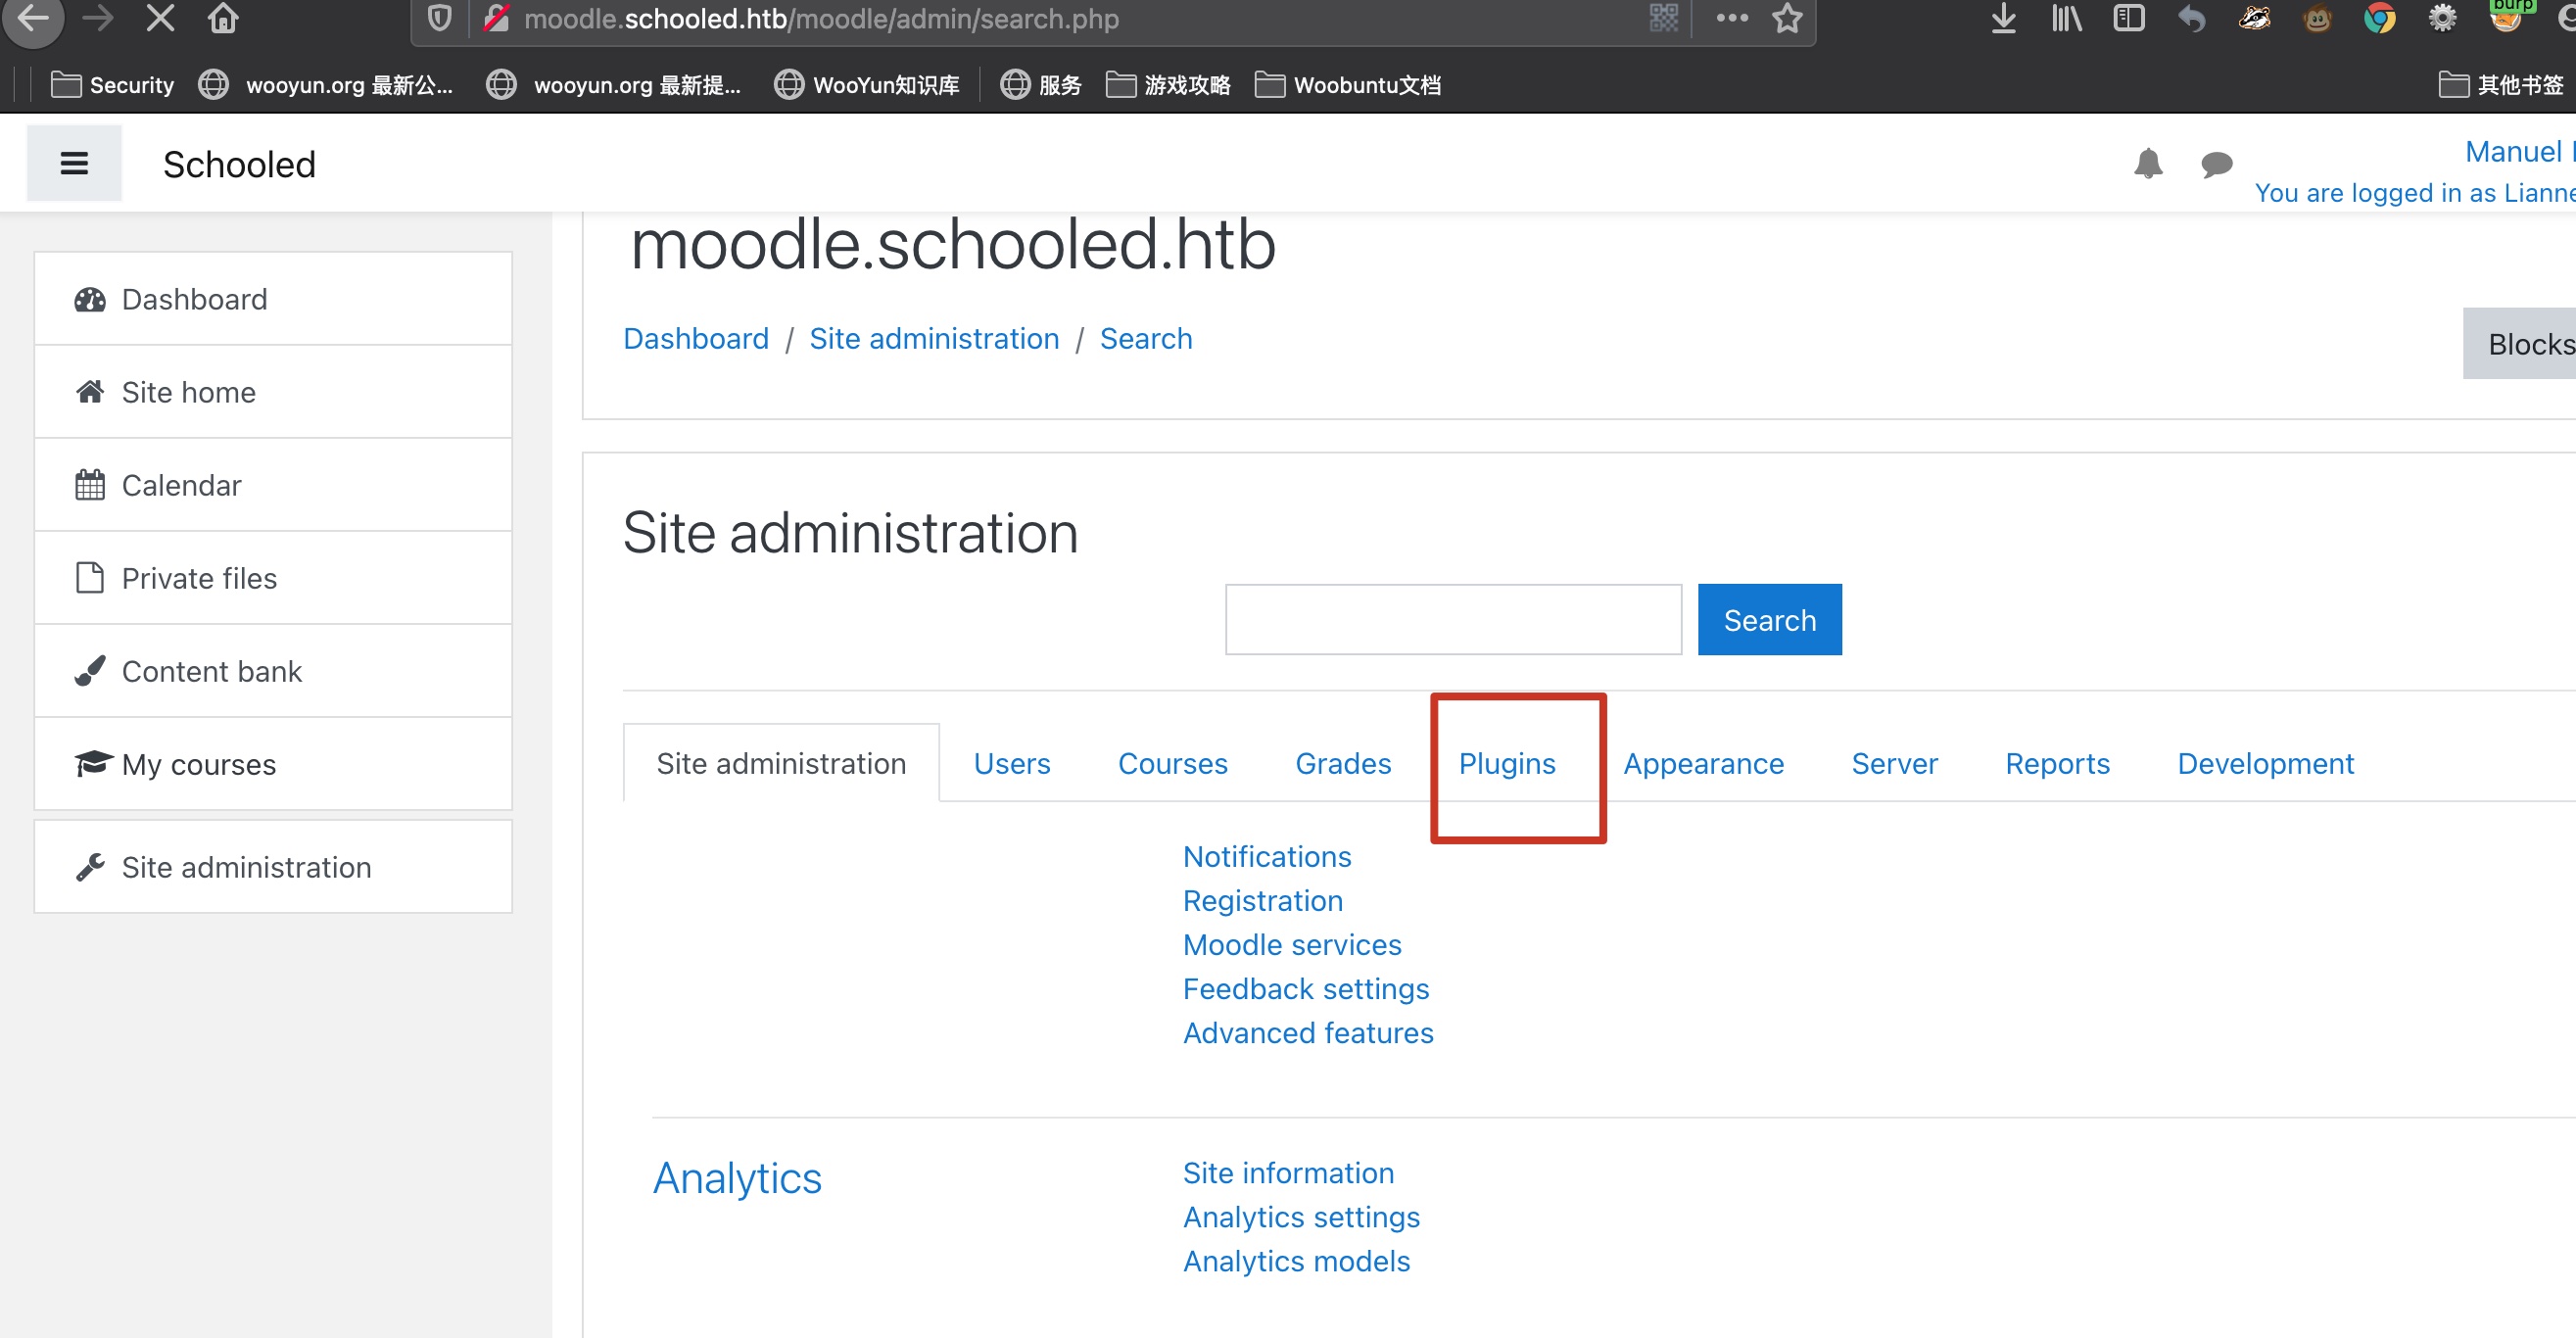This screenshot has width=2576, height=1338.
Task: Open the messaging chat bubble icon
Action: (2216, 163)
